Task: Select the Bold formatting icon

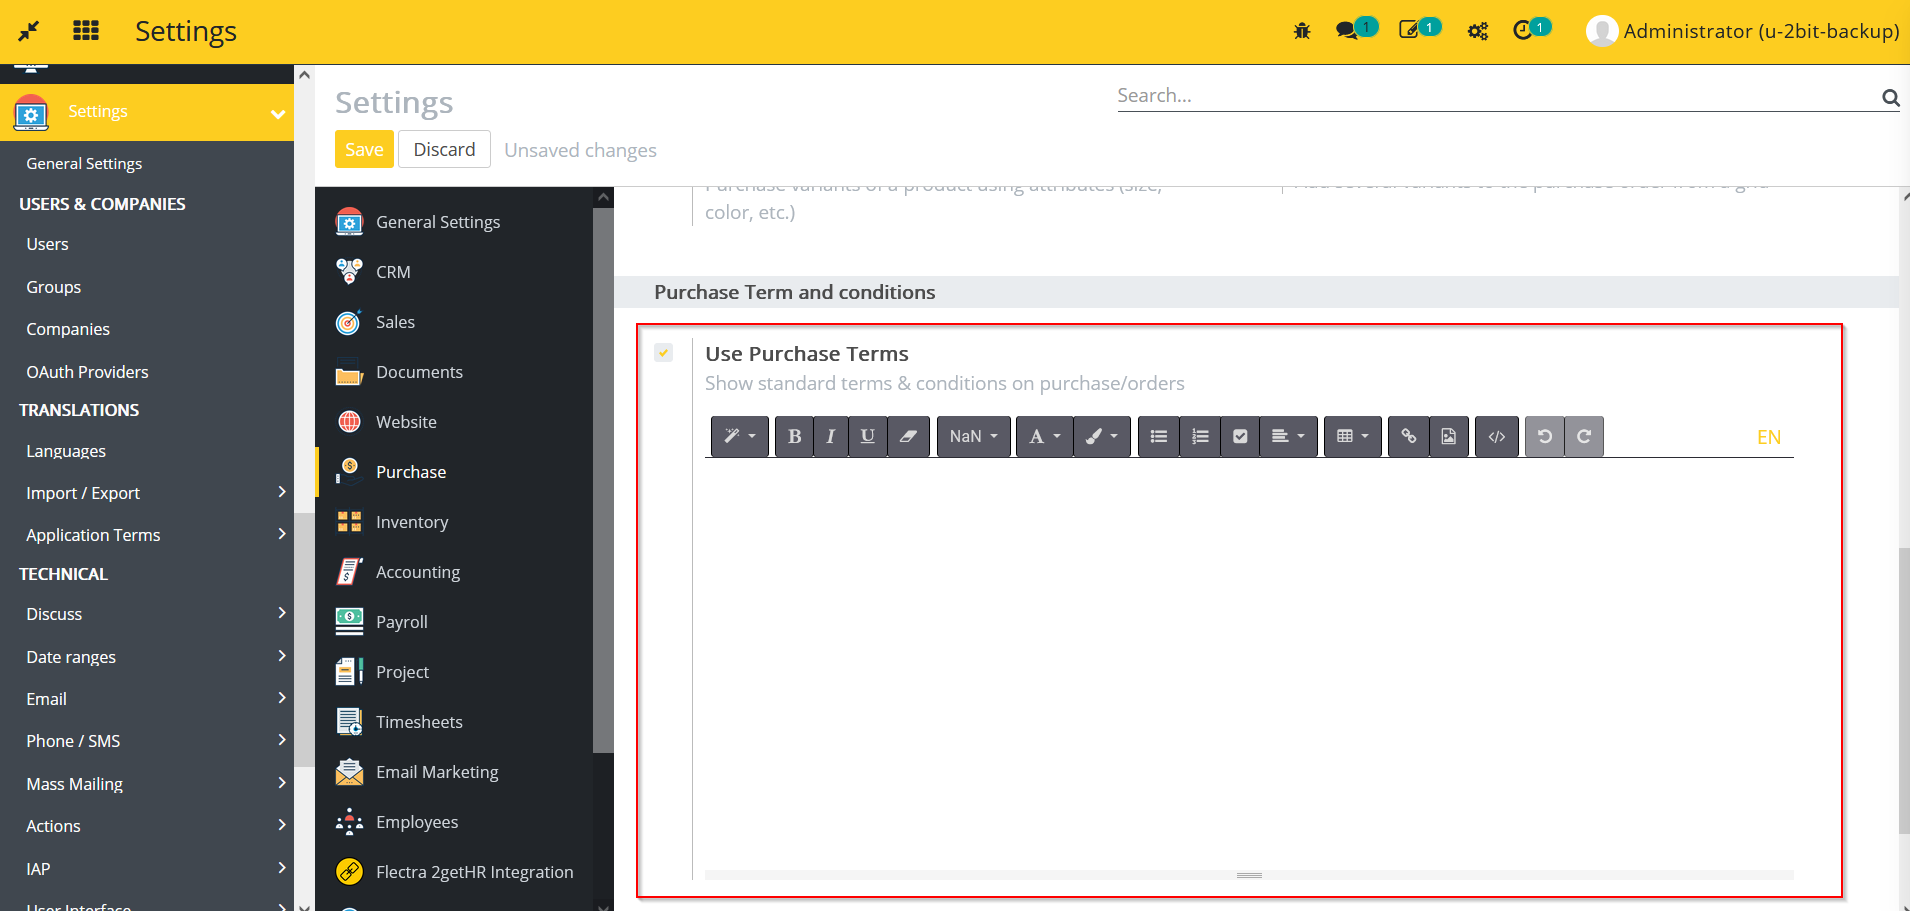Action: tap(793, 436)
